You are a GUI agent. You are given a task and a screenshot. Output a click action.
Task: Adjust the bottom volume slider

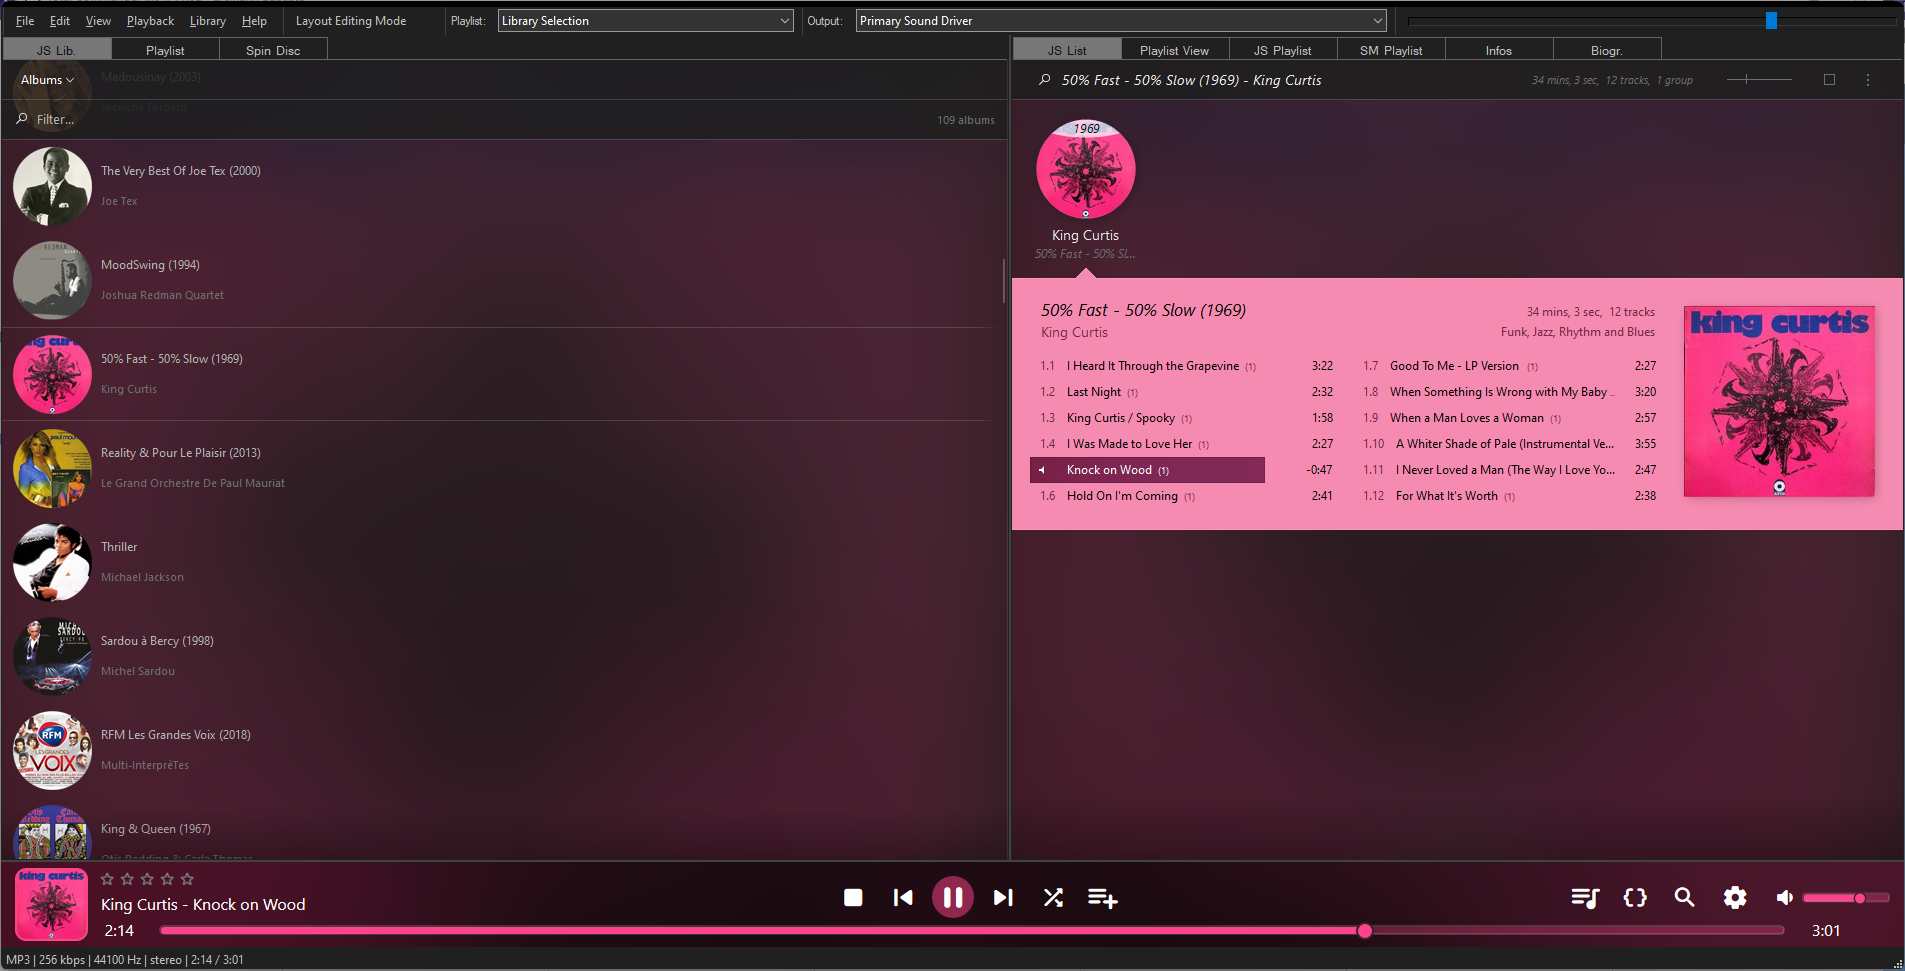click(1846, 898)
